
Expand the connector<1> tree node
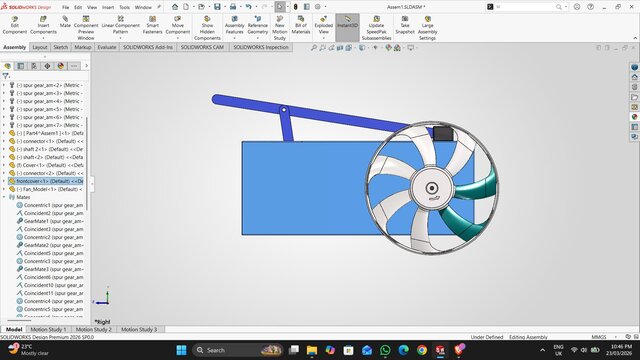tap(4, 141)
